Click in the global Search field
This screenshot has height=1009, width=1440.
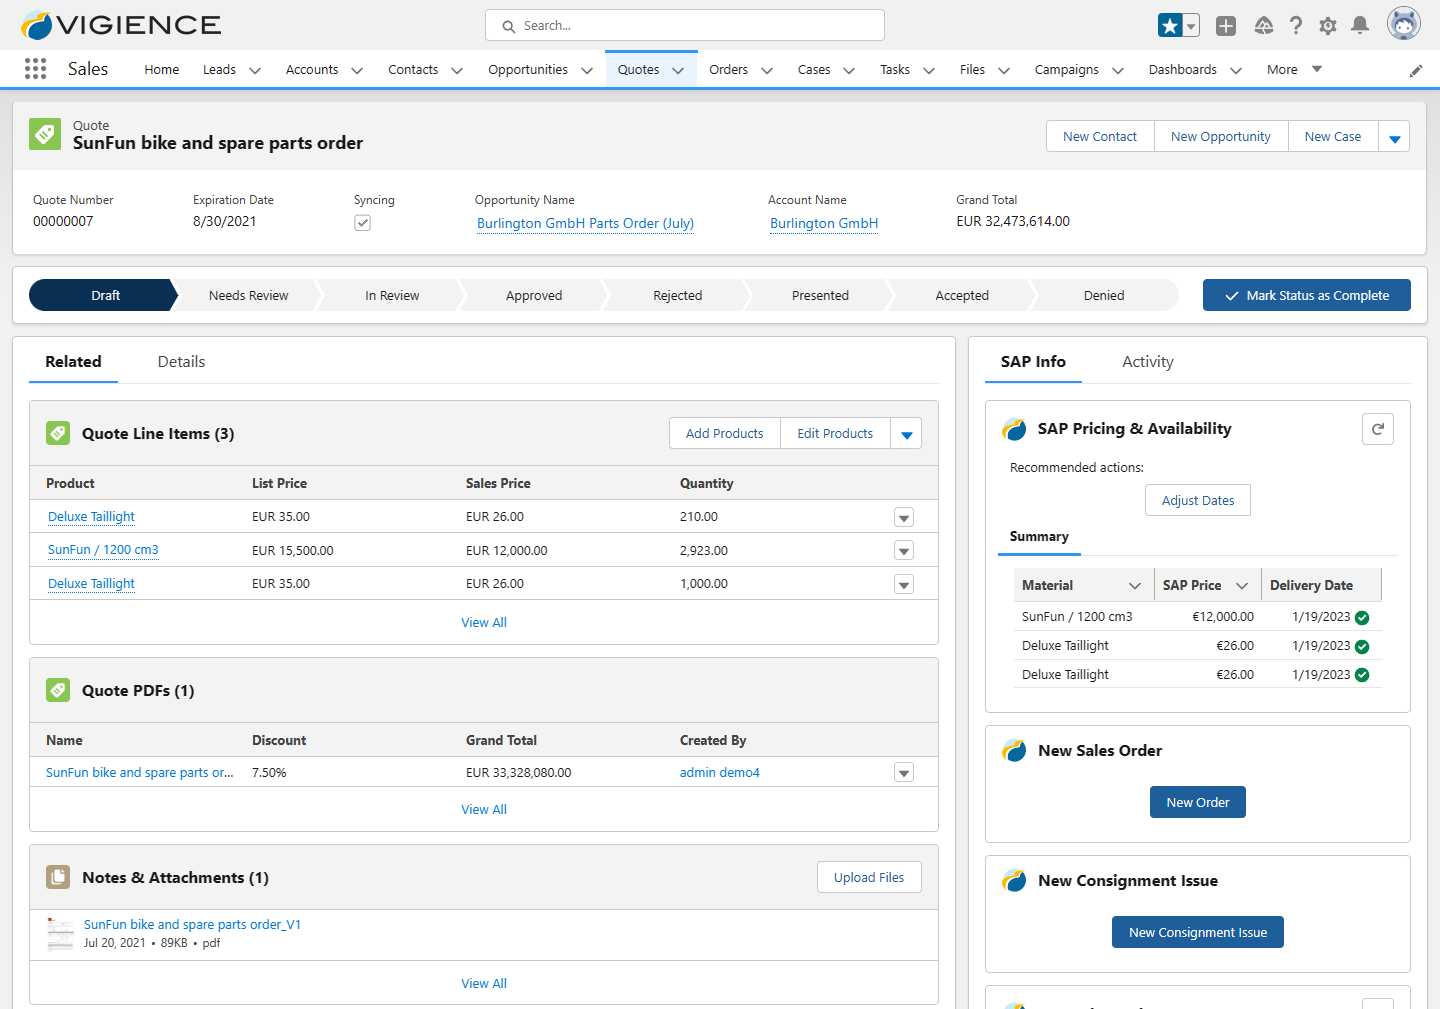point(685,26)
